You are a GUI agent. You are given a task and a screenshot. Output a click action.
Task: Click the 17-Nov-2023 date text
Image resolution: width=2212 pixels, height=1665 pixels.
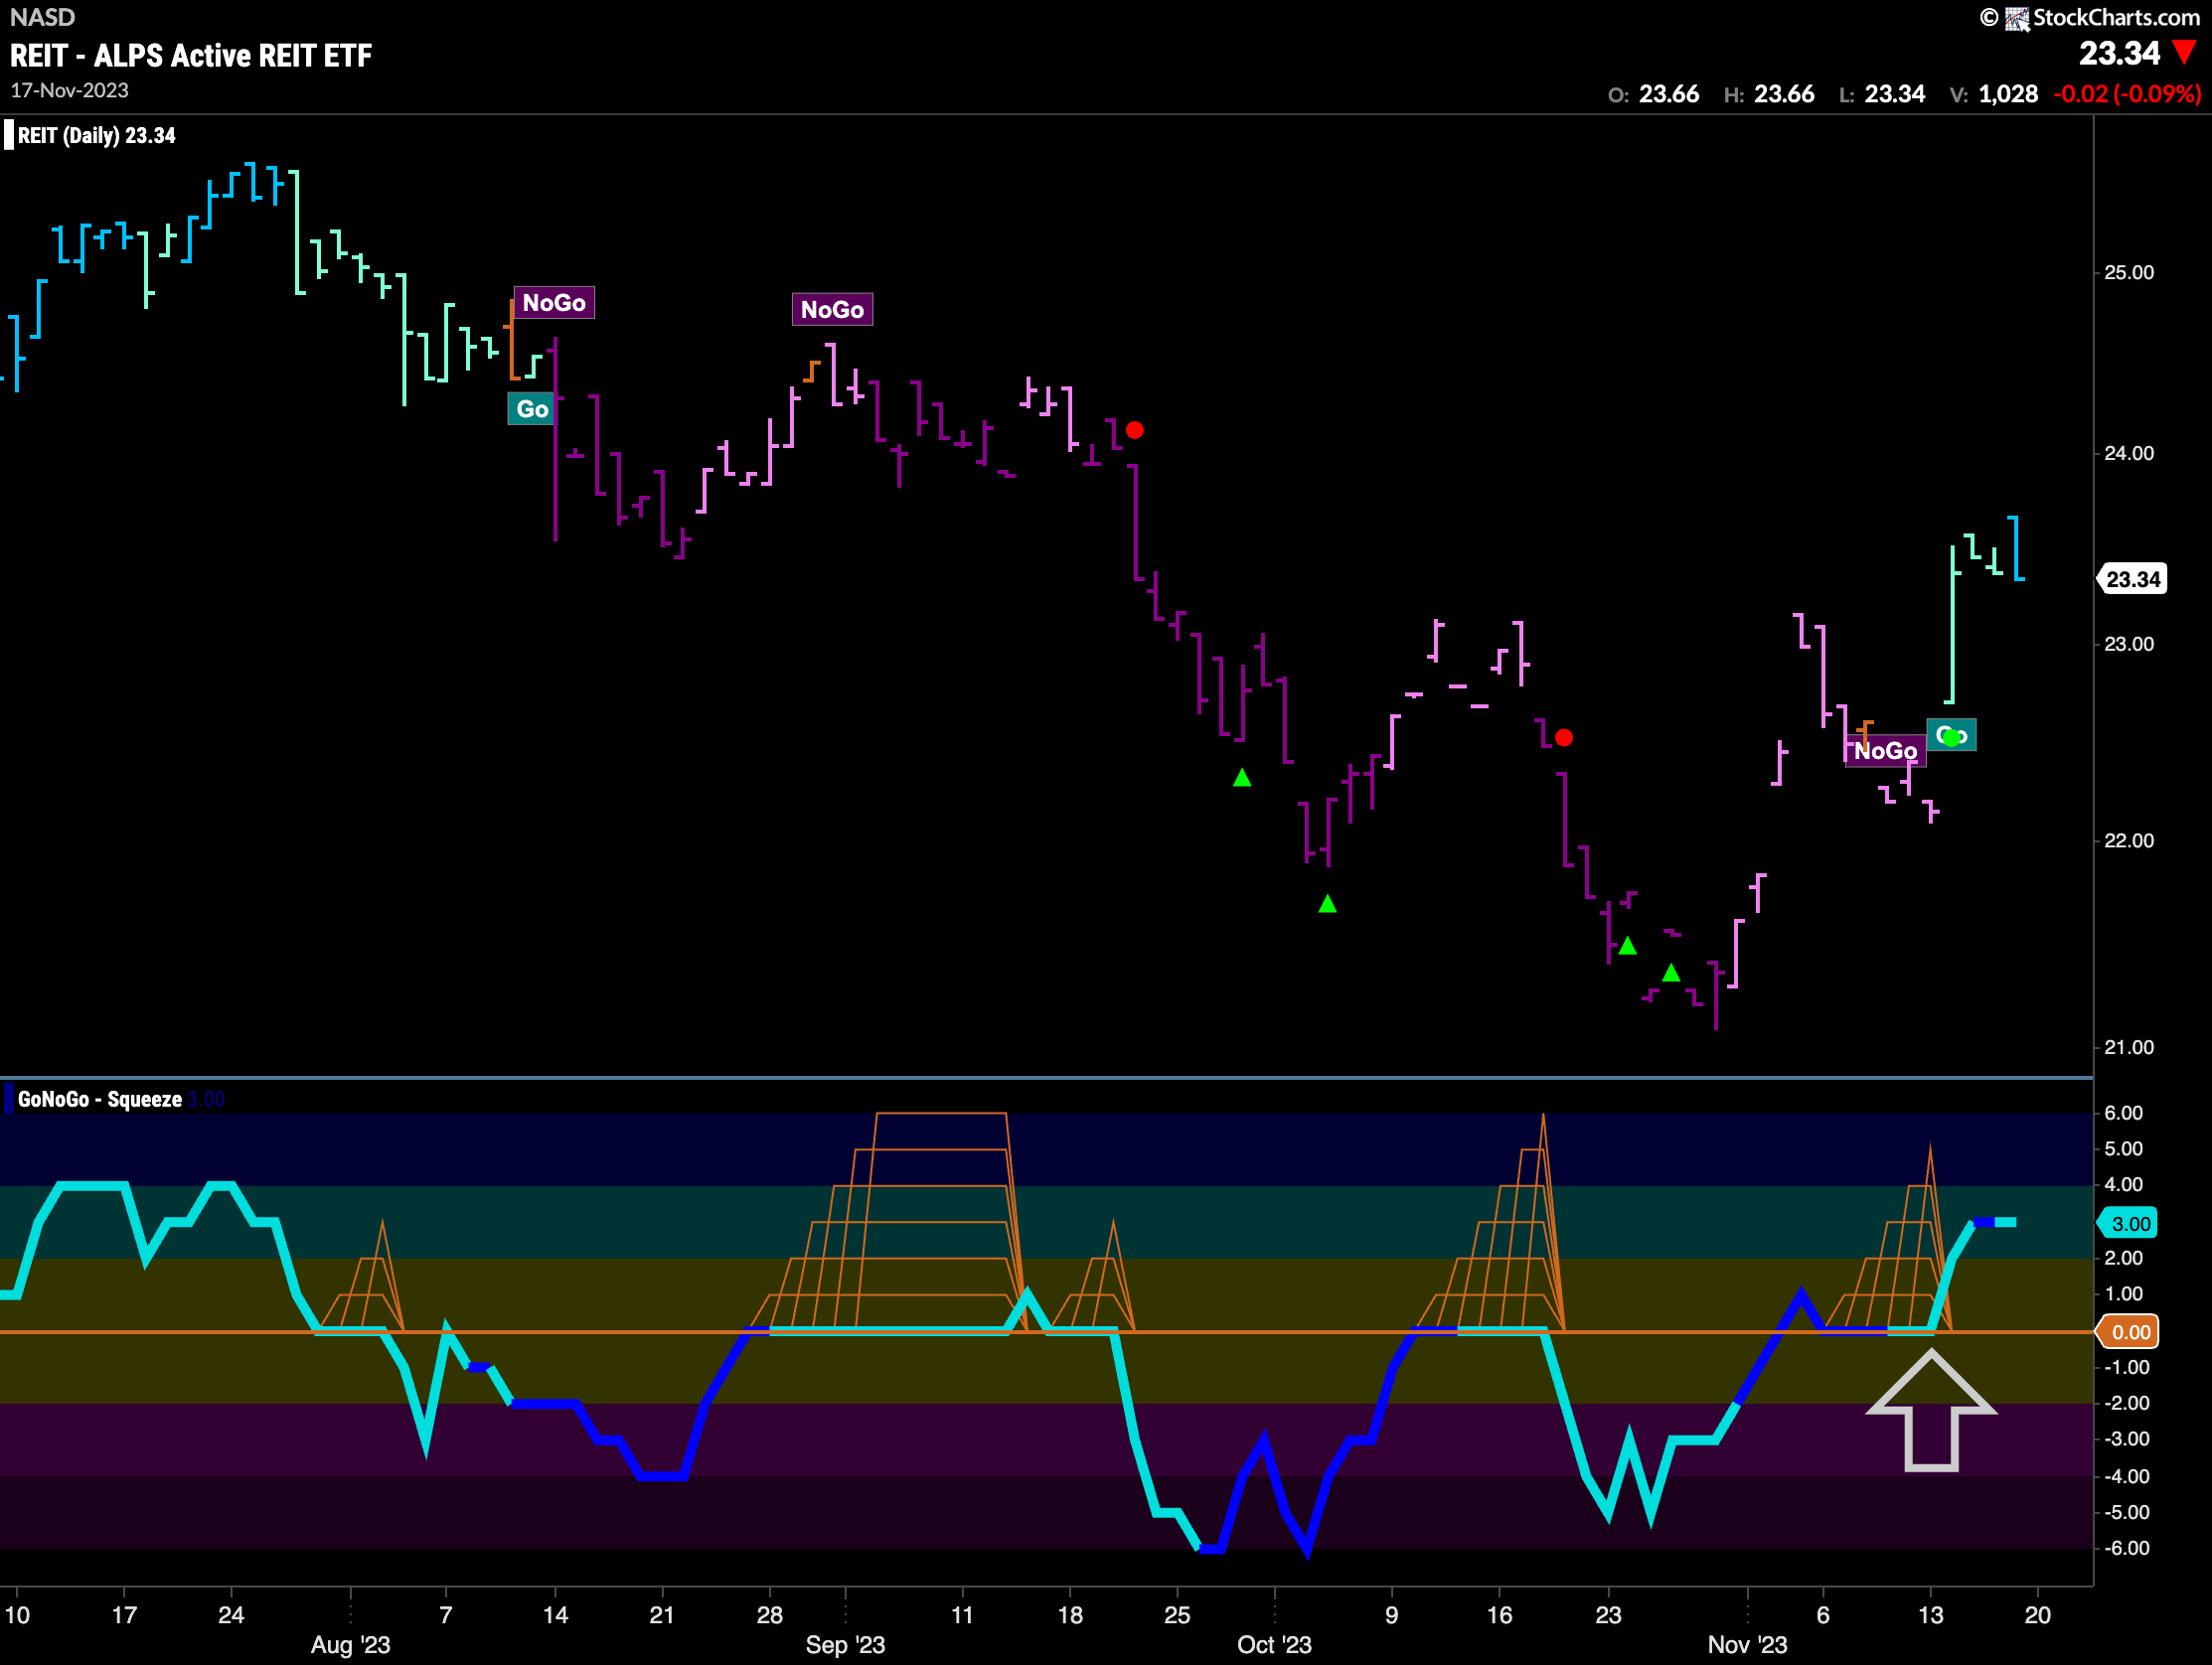[70, 91]
